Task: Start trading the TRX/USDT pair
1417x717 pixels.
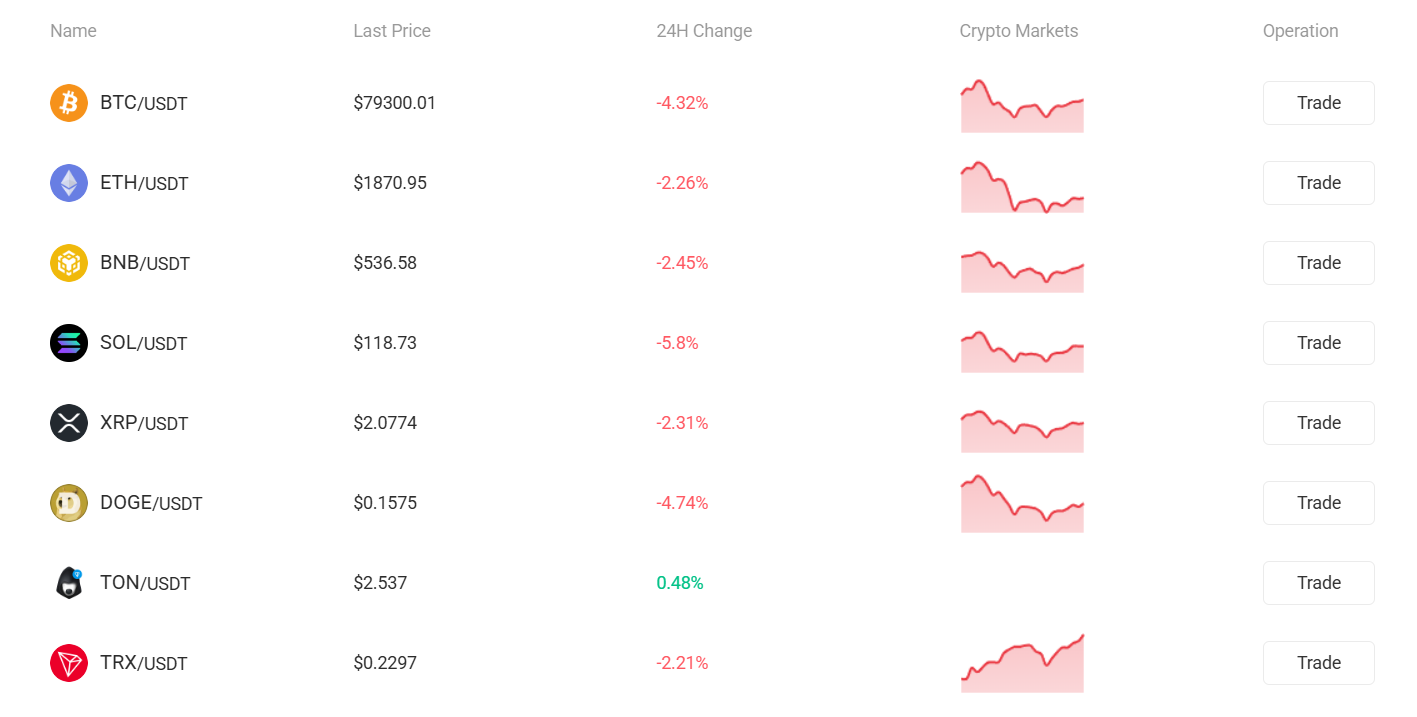Action: coord(1318,663)
